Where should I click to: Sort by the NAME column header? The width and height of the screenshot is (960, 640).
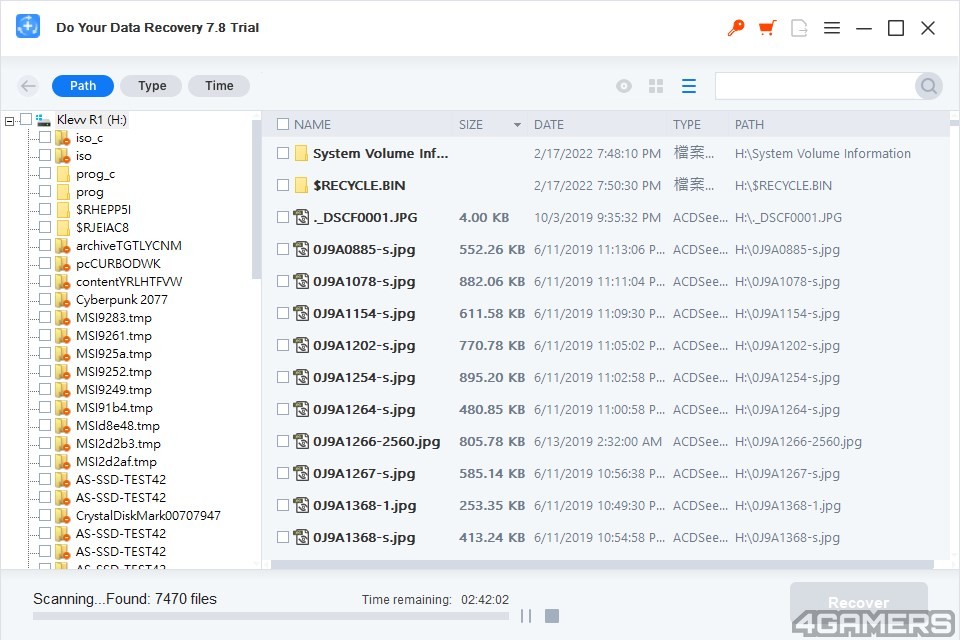point(312,125)
